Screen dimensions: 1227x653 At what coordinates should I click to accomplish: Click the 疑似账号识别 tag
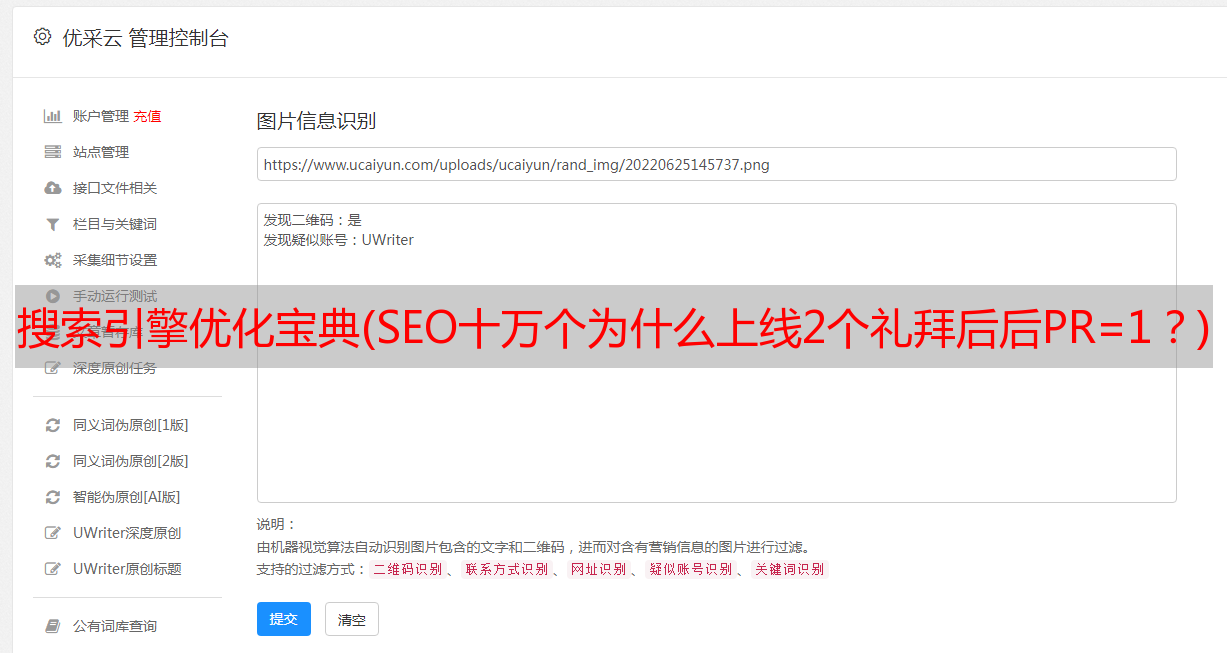690,569
